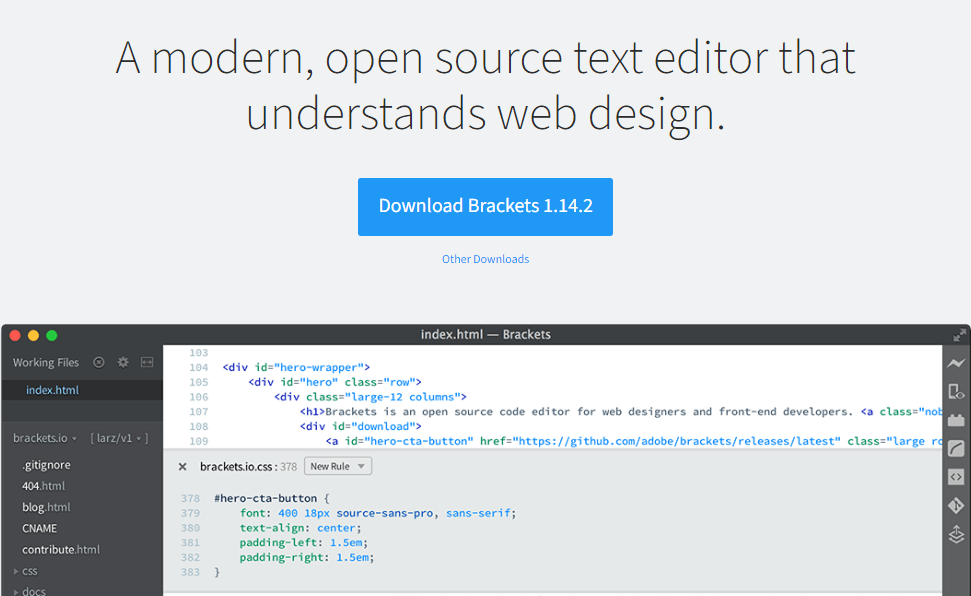Screen dimensions: 971x596
Task: Open the Working Files gear settings icon
Action: click(123, 362)
